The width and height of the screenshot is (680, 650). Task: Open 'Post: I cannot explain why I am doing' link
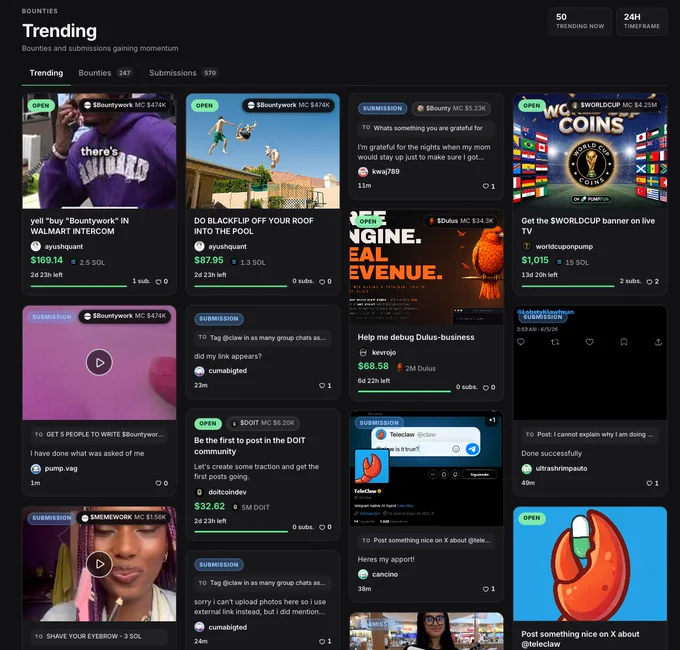590,434
